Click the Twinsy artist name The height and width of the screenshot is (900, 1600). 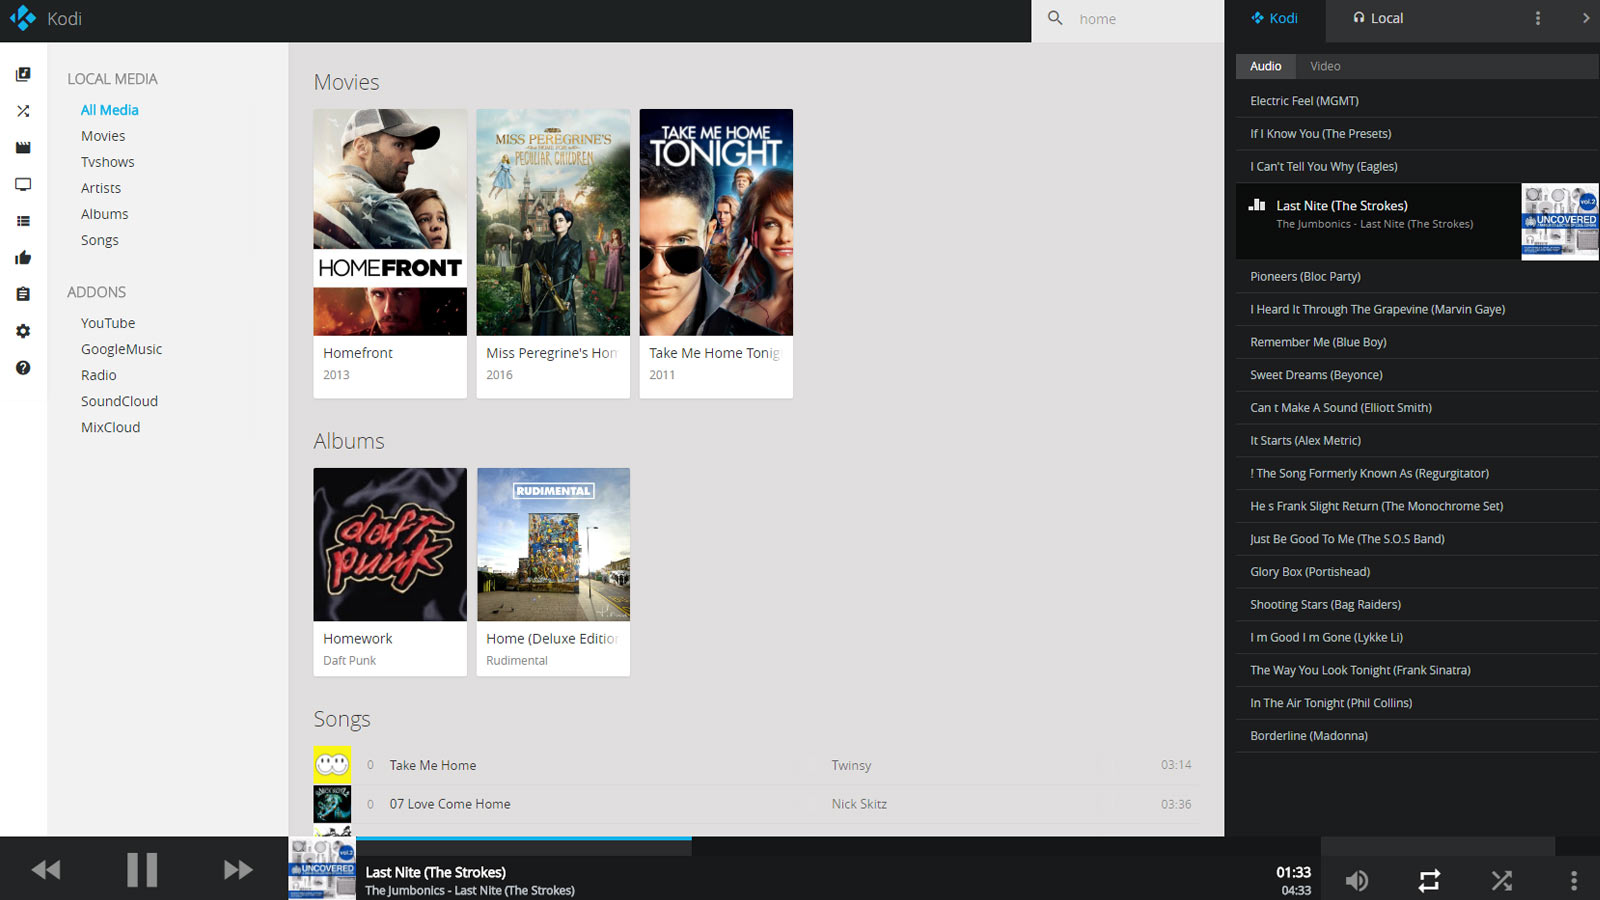(x=851, y=765)
